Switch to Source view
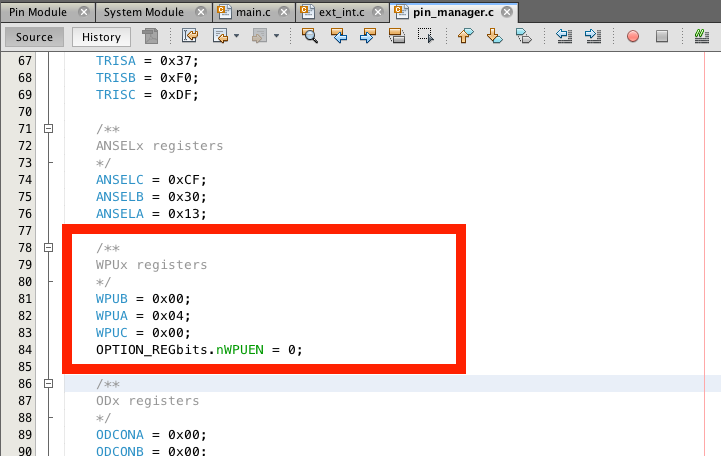The height and width of the screenshot is (456, 721). (34, 37)
